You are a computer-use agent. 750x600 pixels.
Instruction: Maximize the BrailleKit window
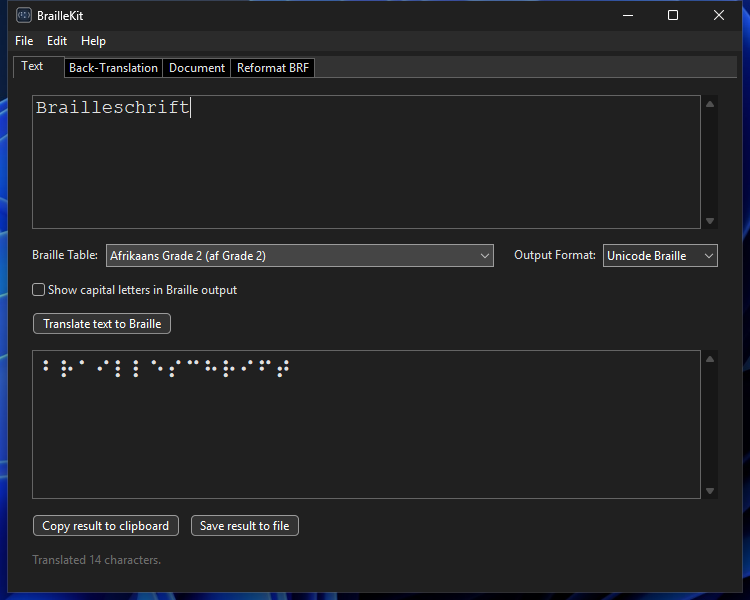(673, 15)
